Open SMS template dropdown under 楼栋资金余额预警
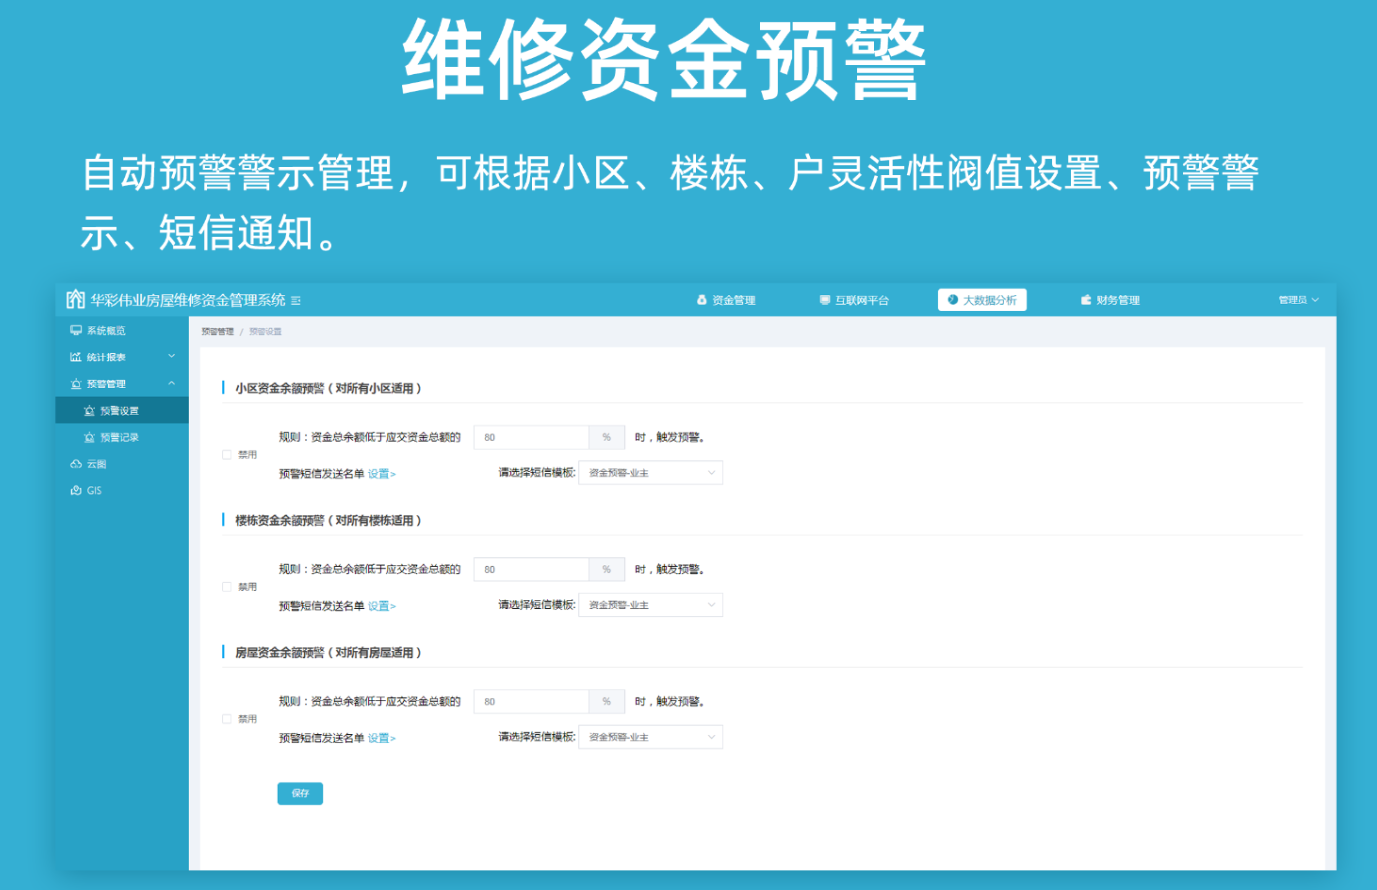 pyautogui.click(x=651, y=605)
